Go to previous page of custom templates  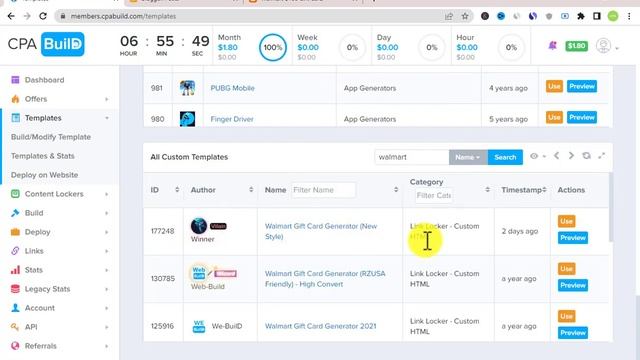point(556,156)
